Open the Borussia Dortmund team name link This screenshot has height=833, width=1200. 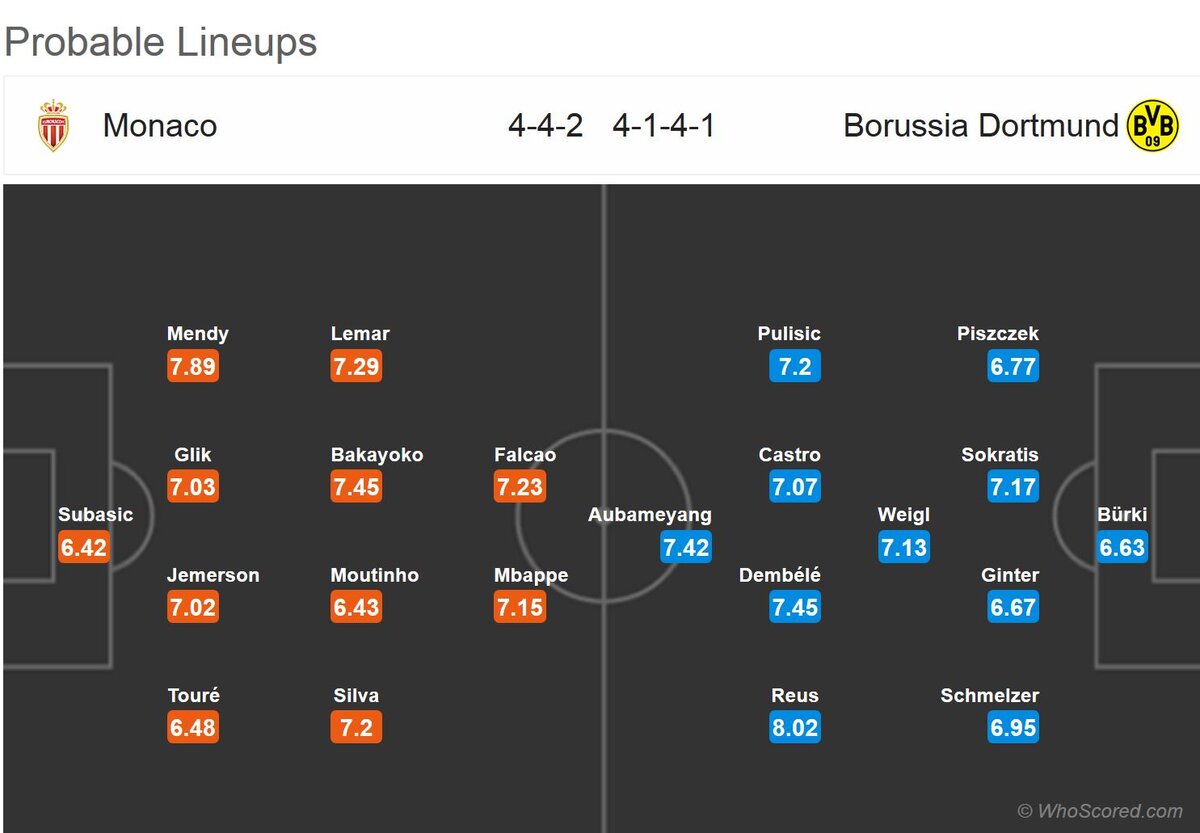click(981, 126)
